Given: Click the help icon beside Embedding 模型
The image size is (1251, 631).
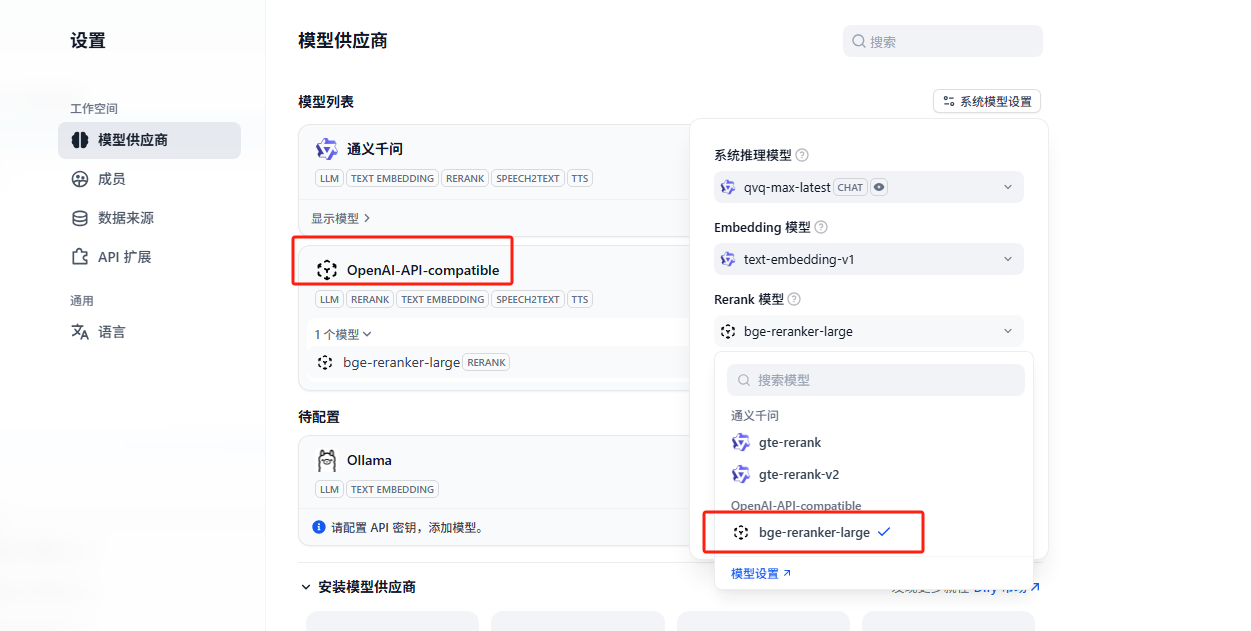Looking at the screenshot, I should coord(821,227).
